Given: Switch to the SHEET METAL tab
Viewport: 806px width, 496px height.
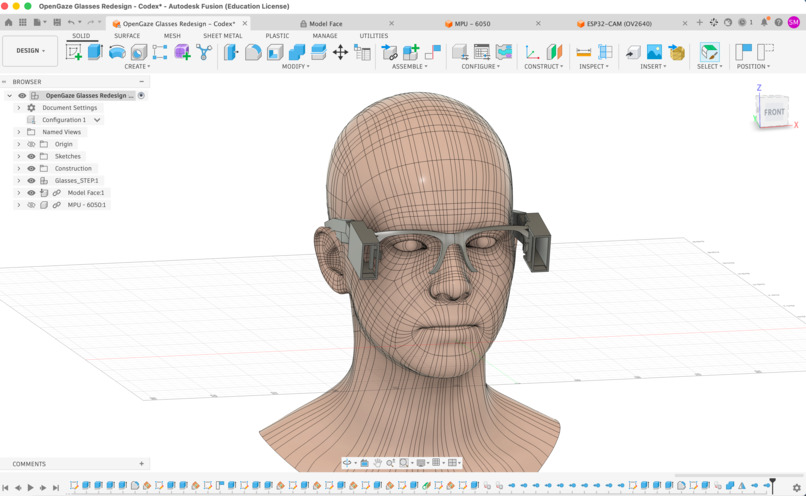Looking at the screenshot, I should (223, 35).
